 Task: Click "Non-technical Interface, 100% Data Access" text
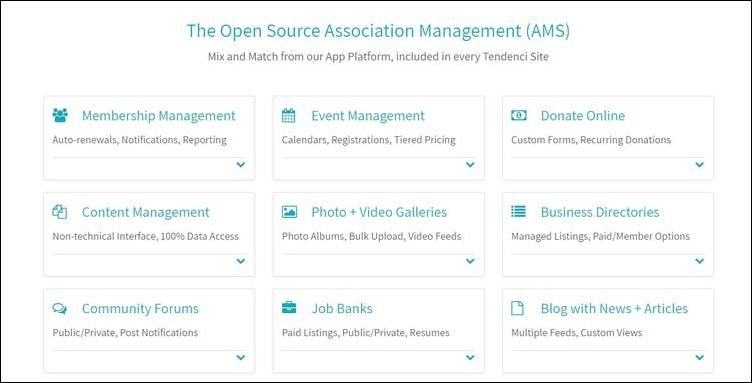click(x=145, y=236)
